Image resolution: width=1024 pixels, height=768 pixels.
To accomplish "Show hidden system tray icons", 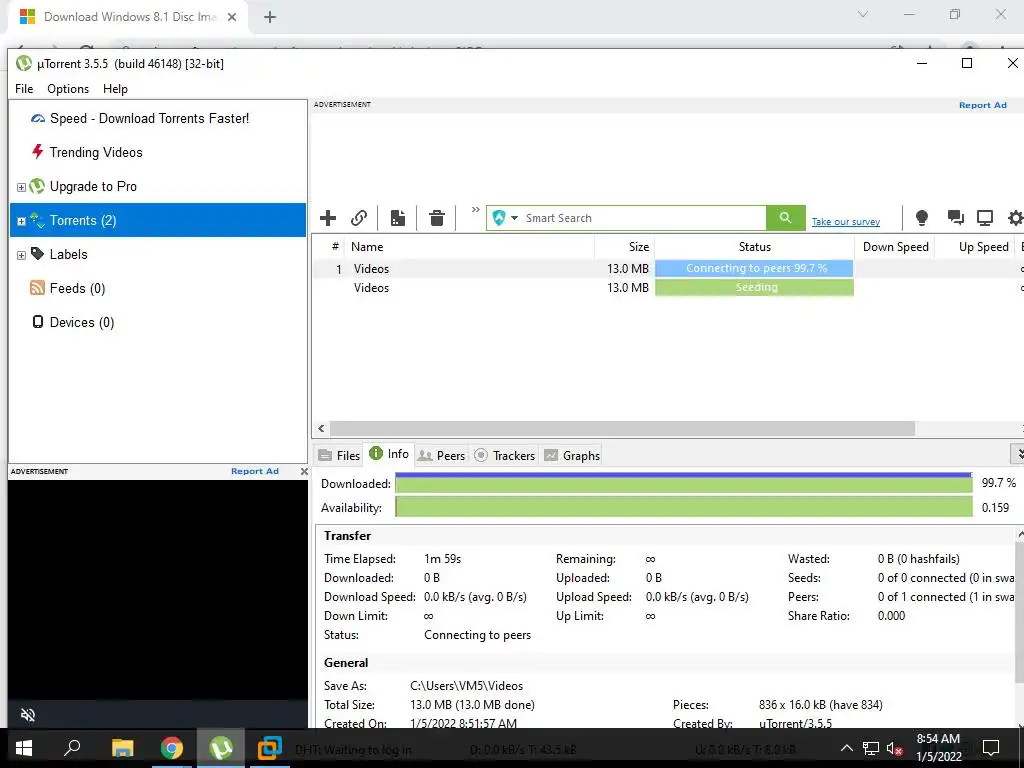I will coord(846,748).
